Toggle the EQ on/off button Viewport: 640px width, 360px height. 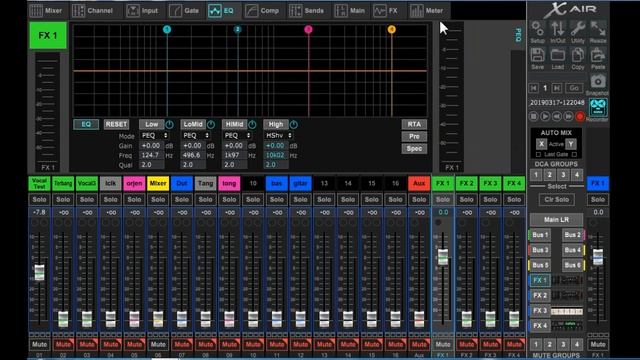[x=86, y=124]
